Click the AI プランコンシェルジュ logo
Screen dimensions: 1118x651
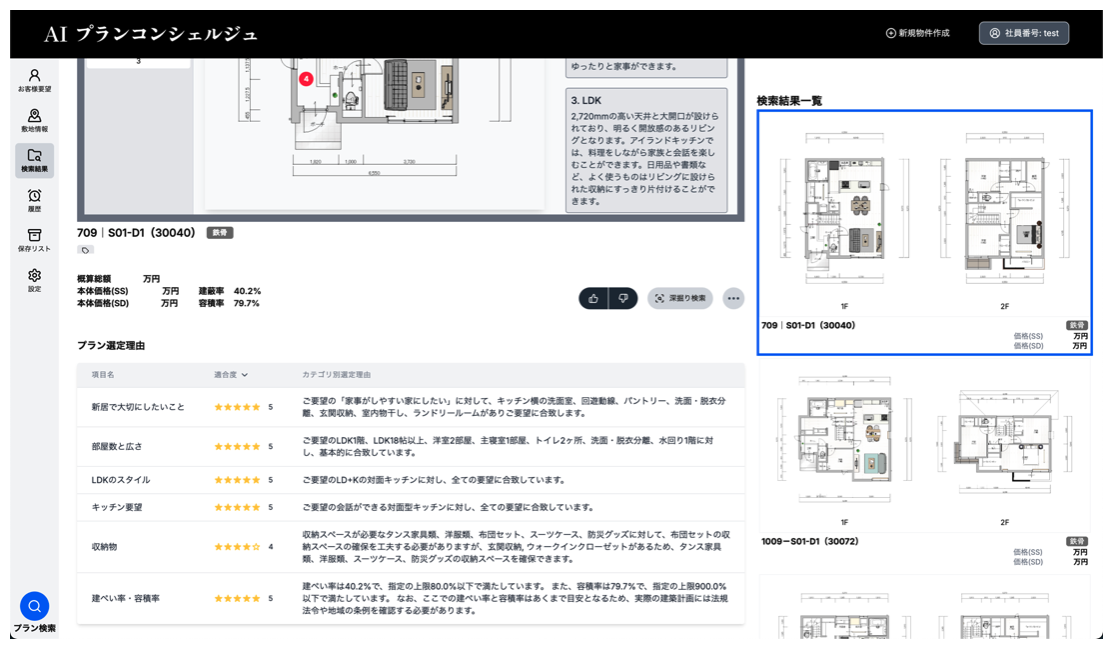click(x=151, y=34)
